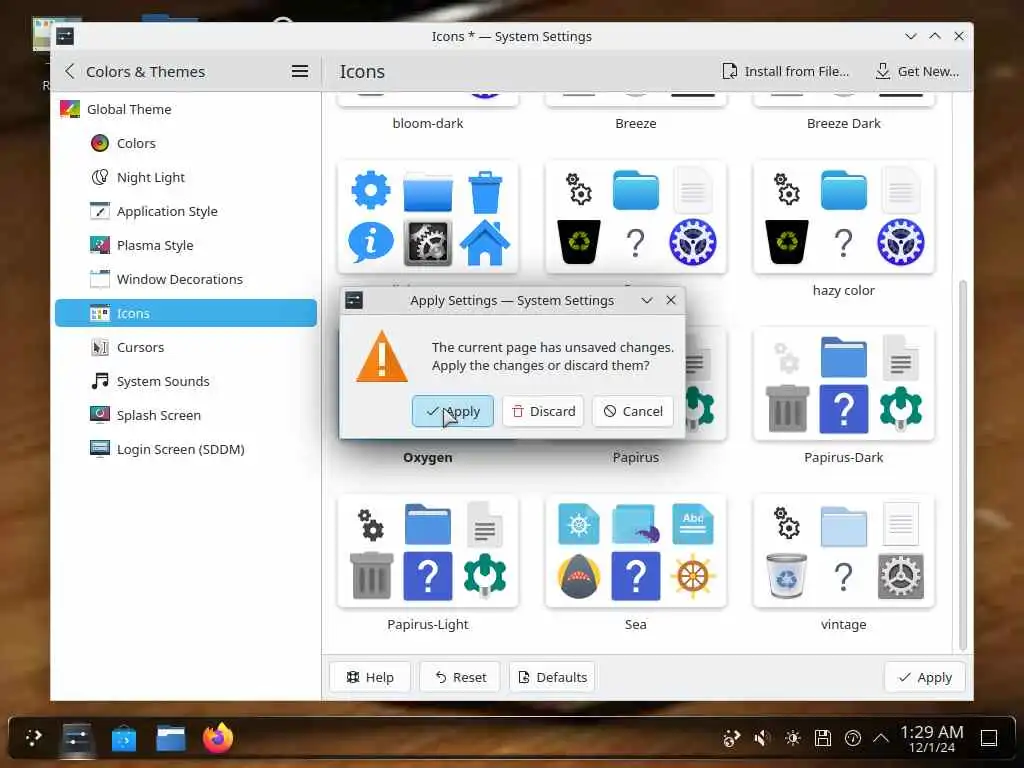Open Discover software store from taskbar
This screenshot has width=1024, height=768.
point(124,739)
